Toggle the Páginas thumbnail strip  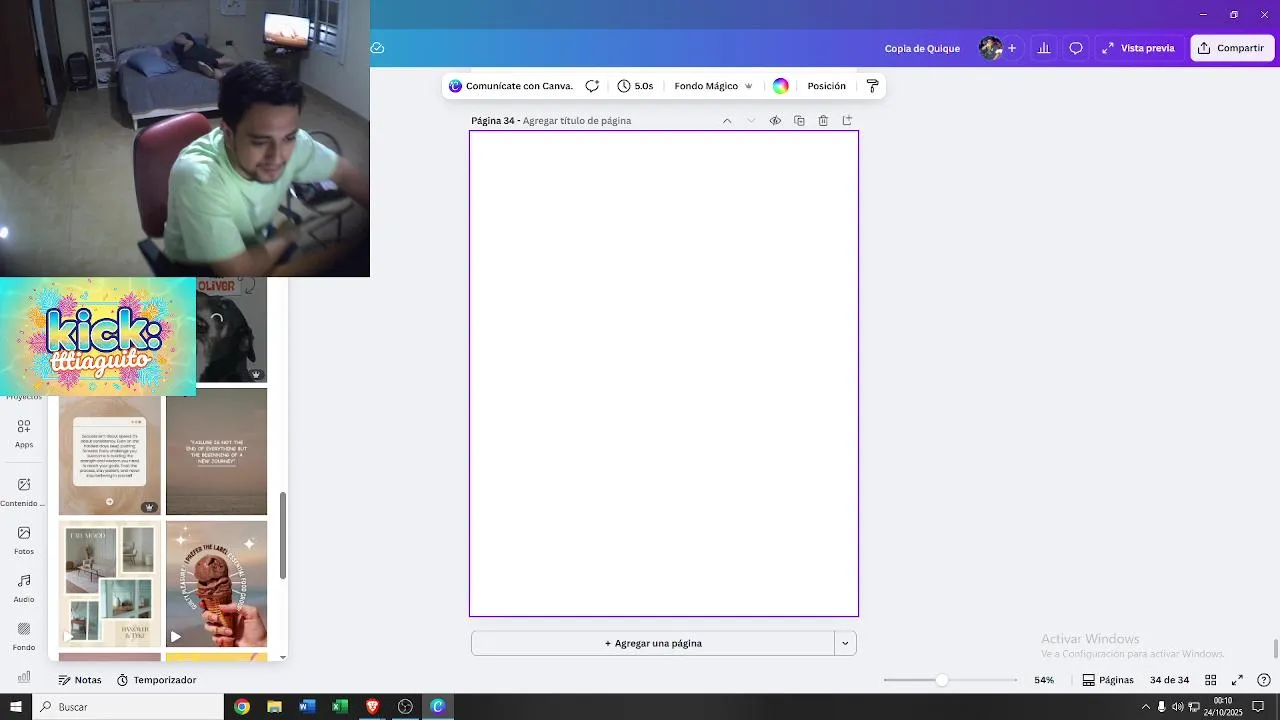[1108, 680]
